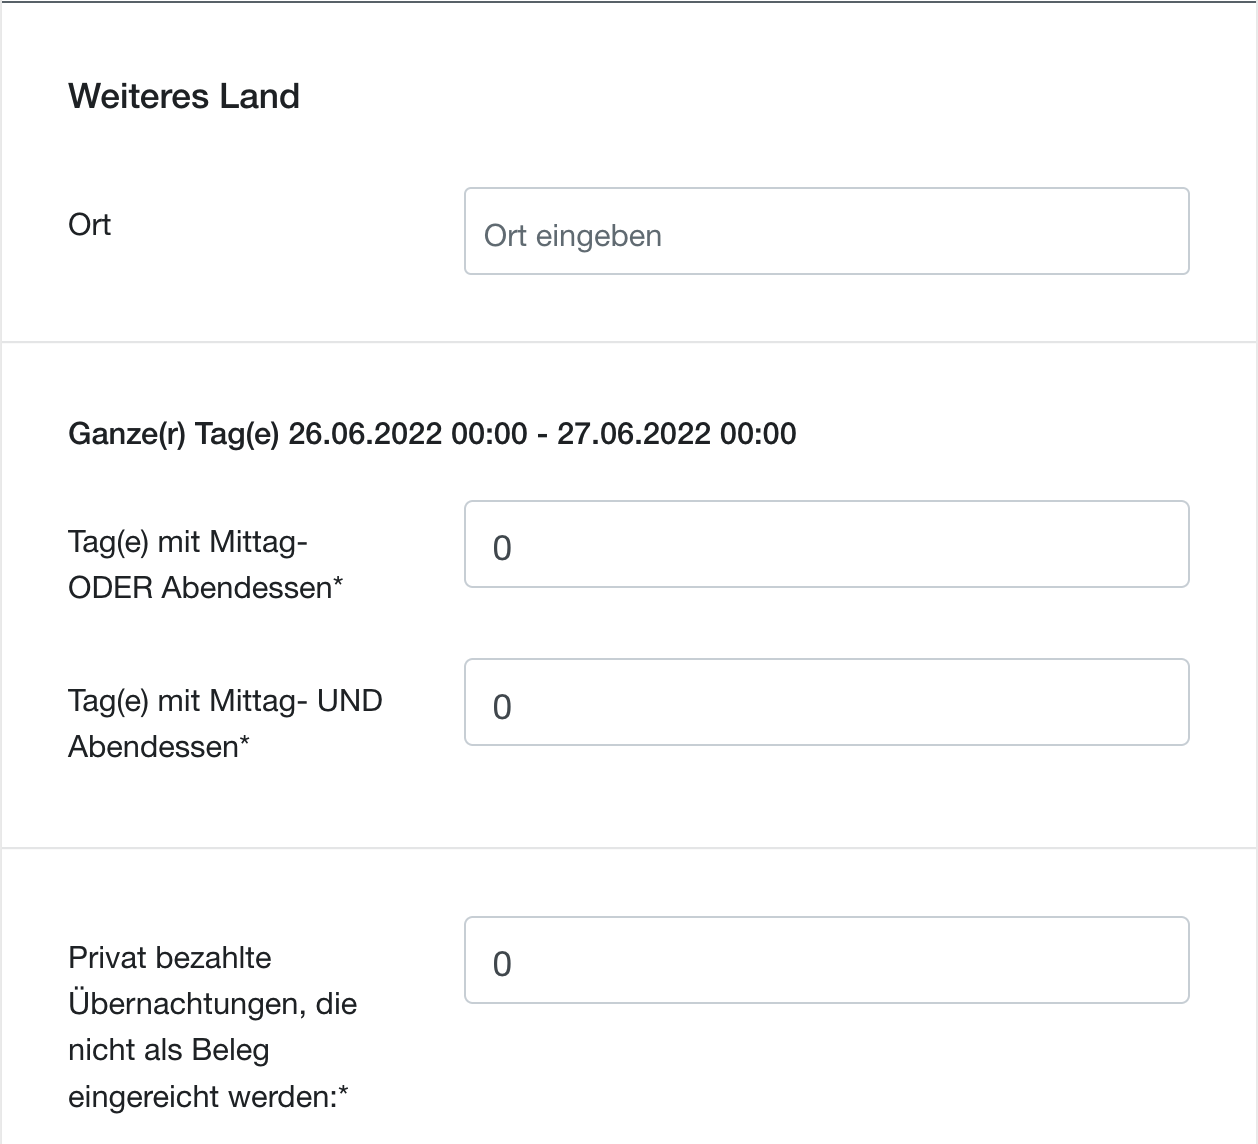Click the "Ort eingeben" placeholder text
This screenshot has height=1144, width=1258.
(573, 236)
